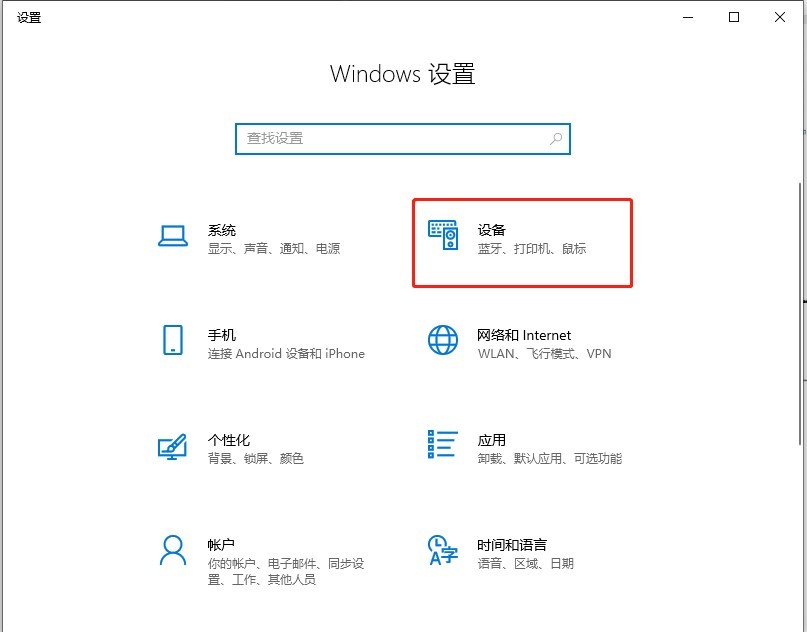Viewport: 807px width, 632px height.
Task: Click the vertical scrollbar of Settings window
Action: tap(800, 314)
